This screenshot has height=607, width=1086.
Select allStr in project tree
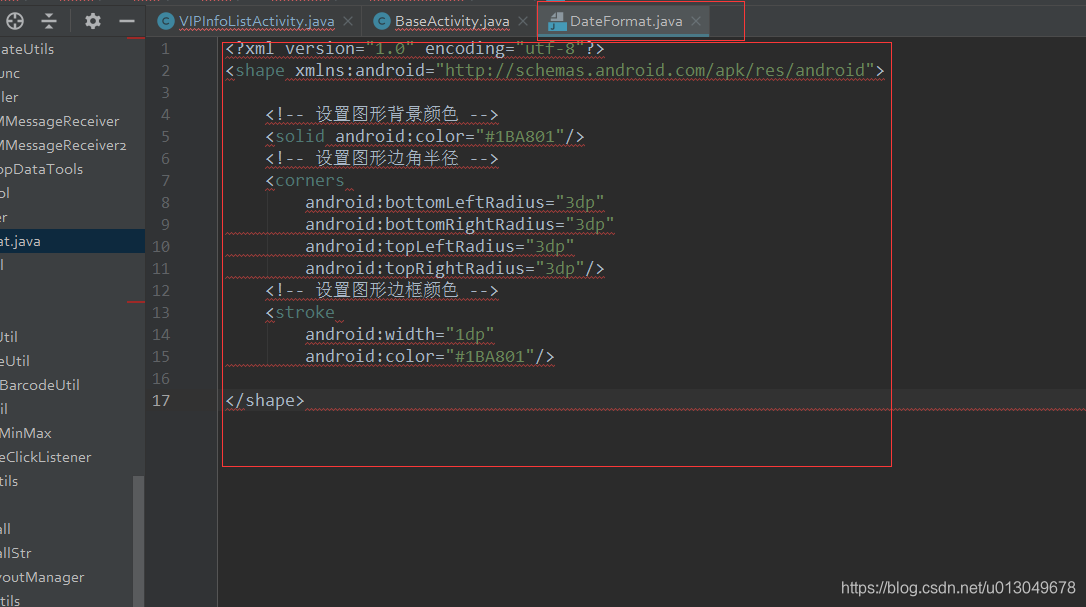(x=16, y=553)
